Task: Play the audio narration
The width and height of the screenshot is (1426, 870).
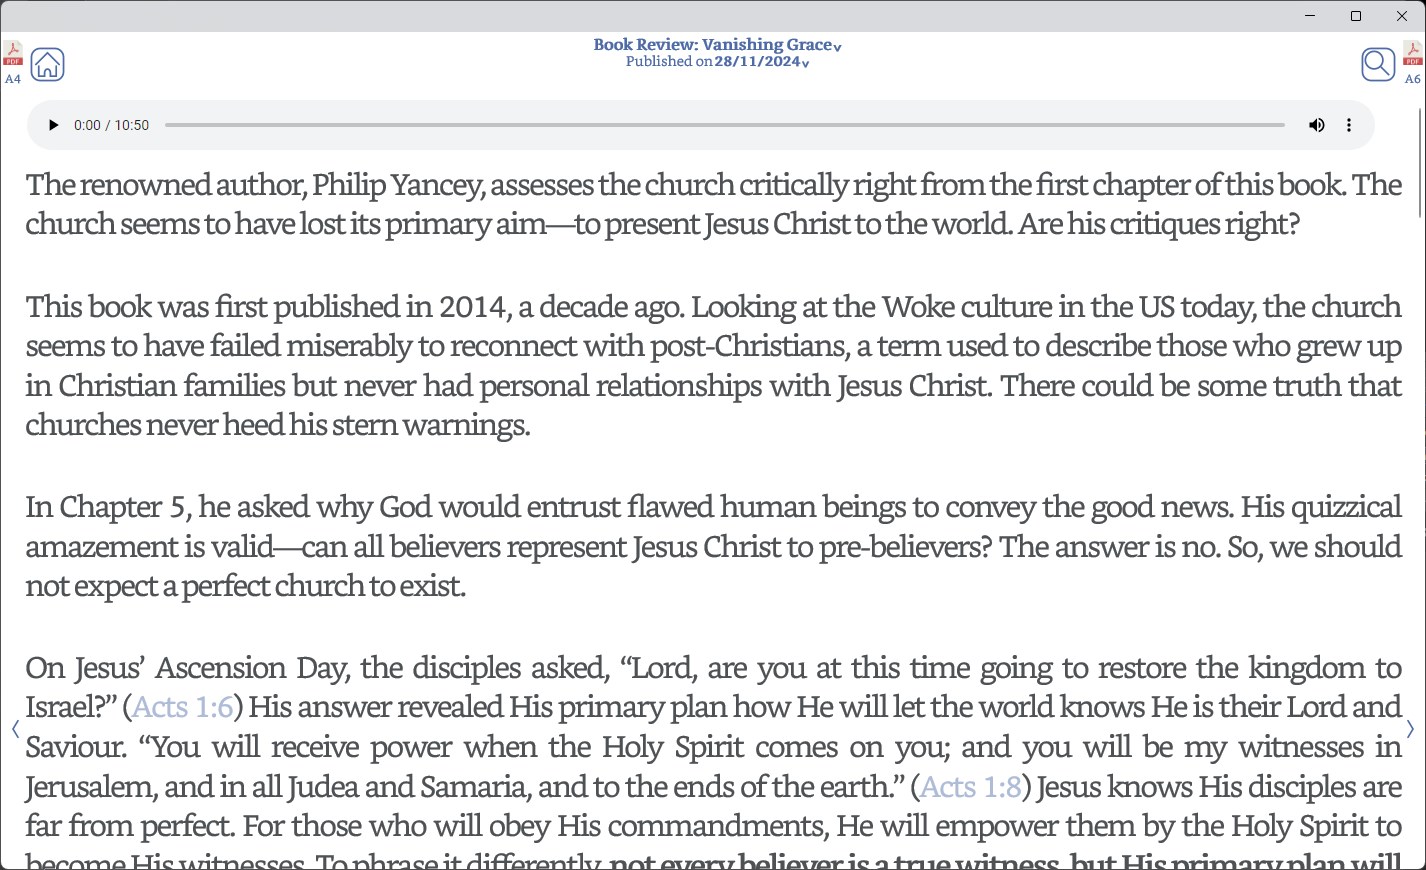Action: [x=54, y=125]
